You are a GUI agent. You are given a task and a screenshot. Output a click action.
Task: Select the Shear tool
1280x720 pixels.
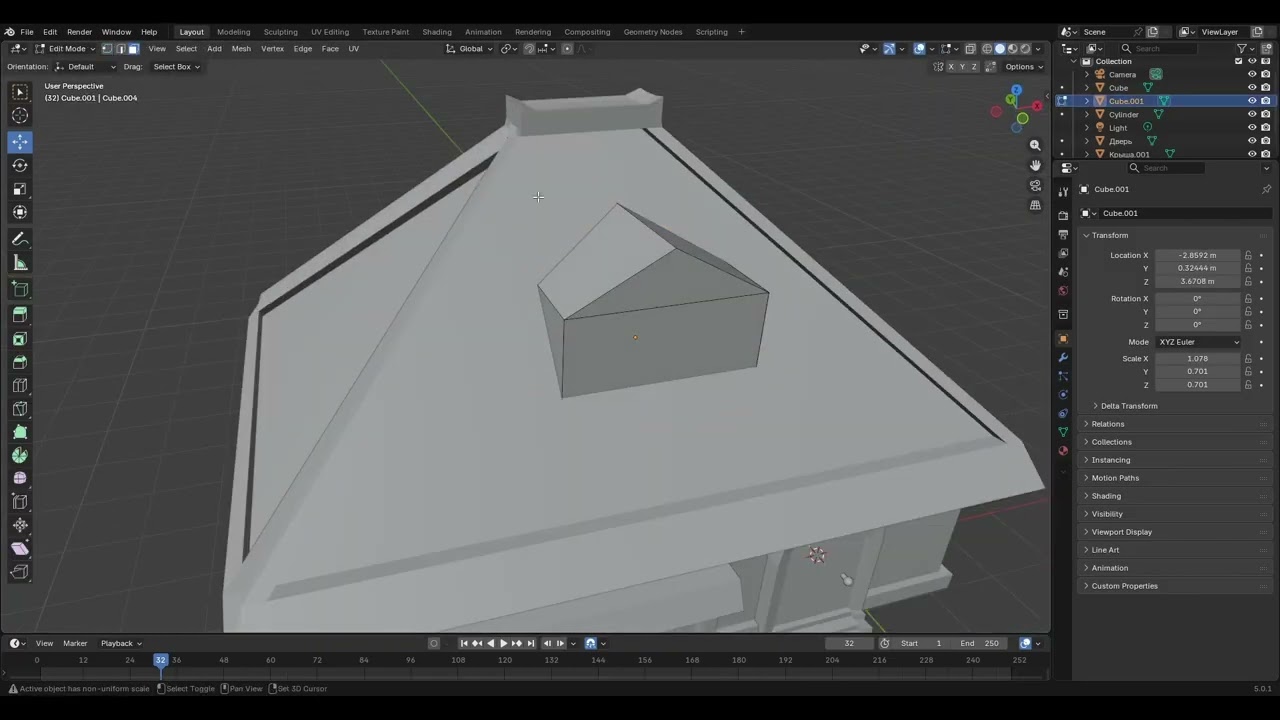pos(20,548)
